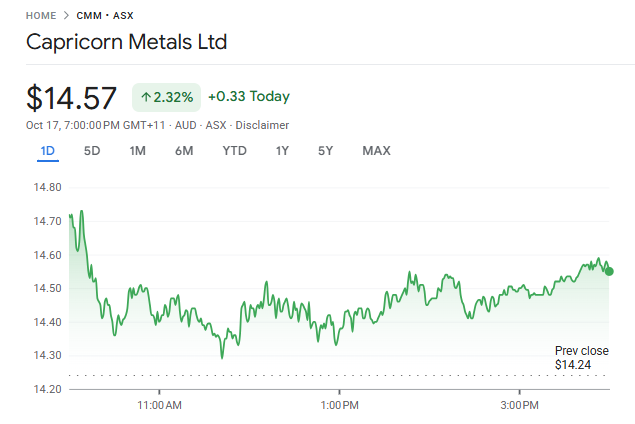Click the green end-point dot on the chart
Screen dimensions: 635x424
[x=609, y=271]
